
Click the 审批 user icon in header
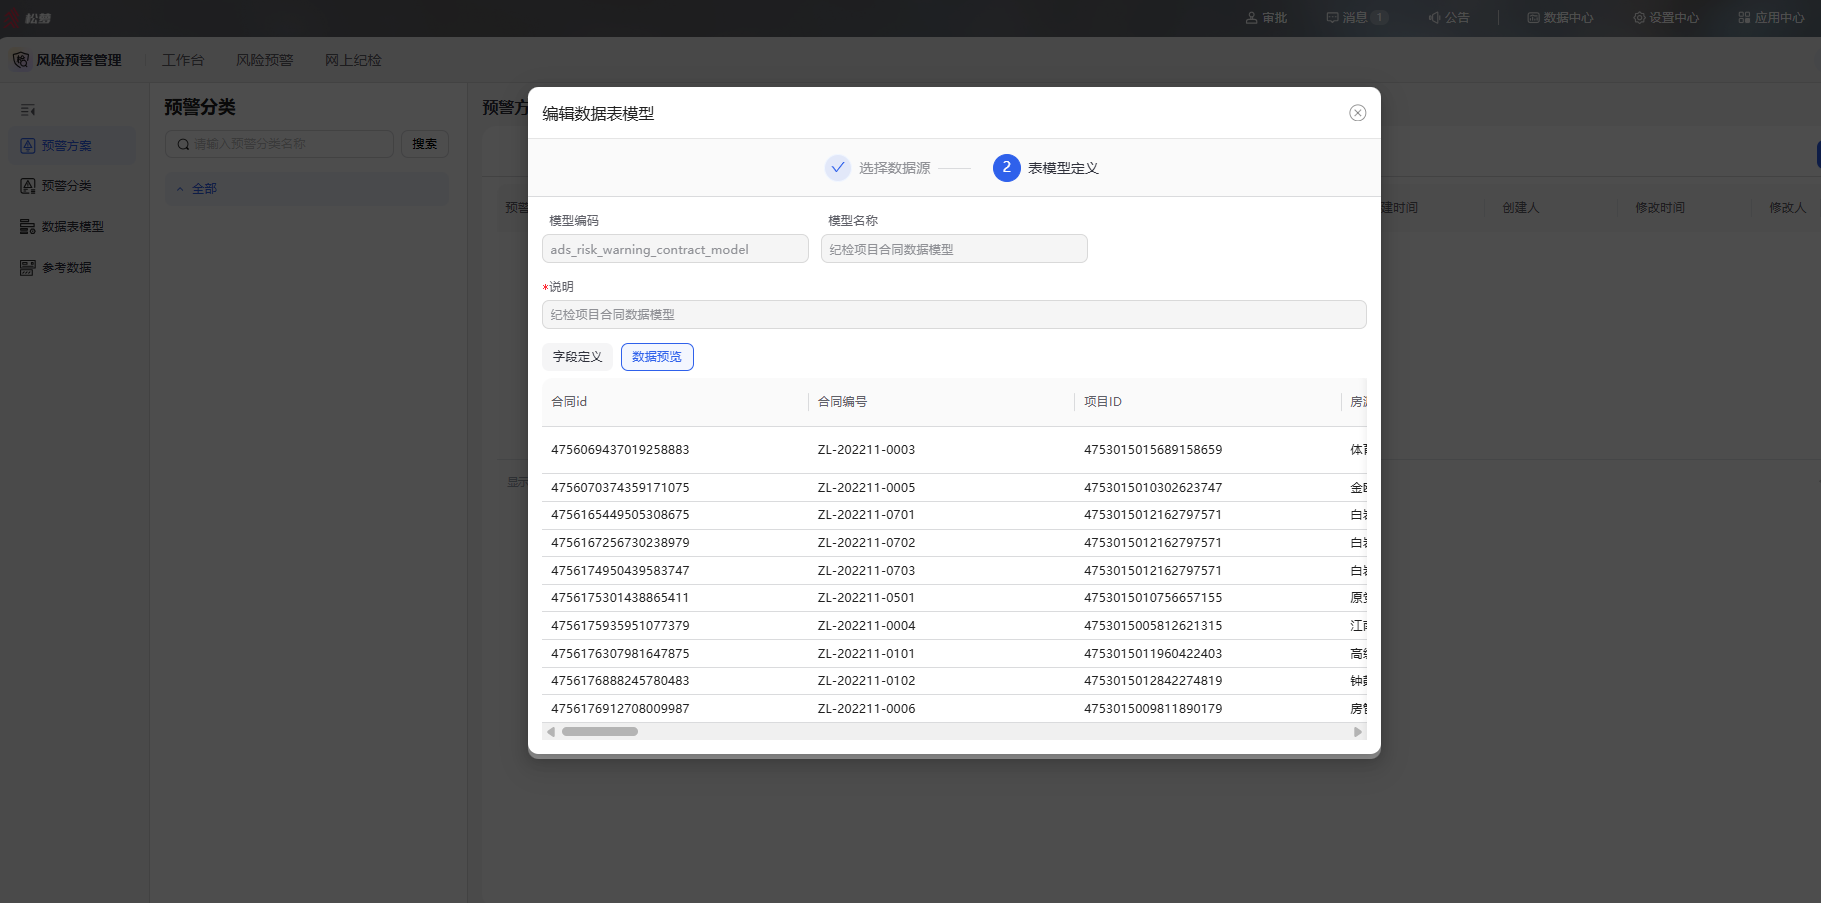[x=1251, y=18]
